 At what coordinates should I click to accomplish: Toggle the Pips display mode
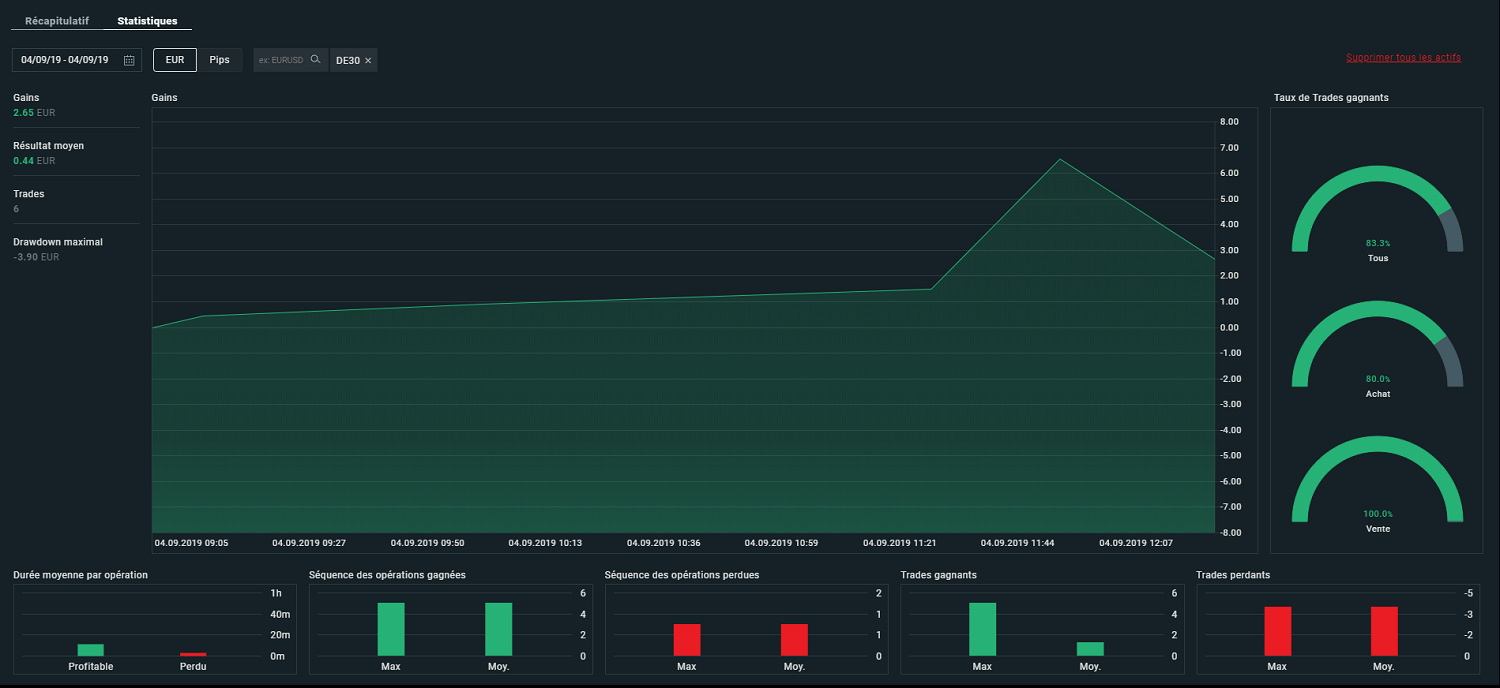[220, 60]
